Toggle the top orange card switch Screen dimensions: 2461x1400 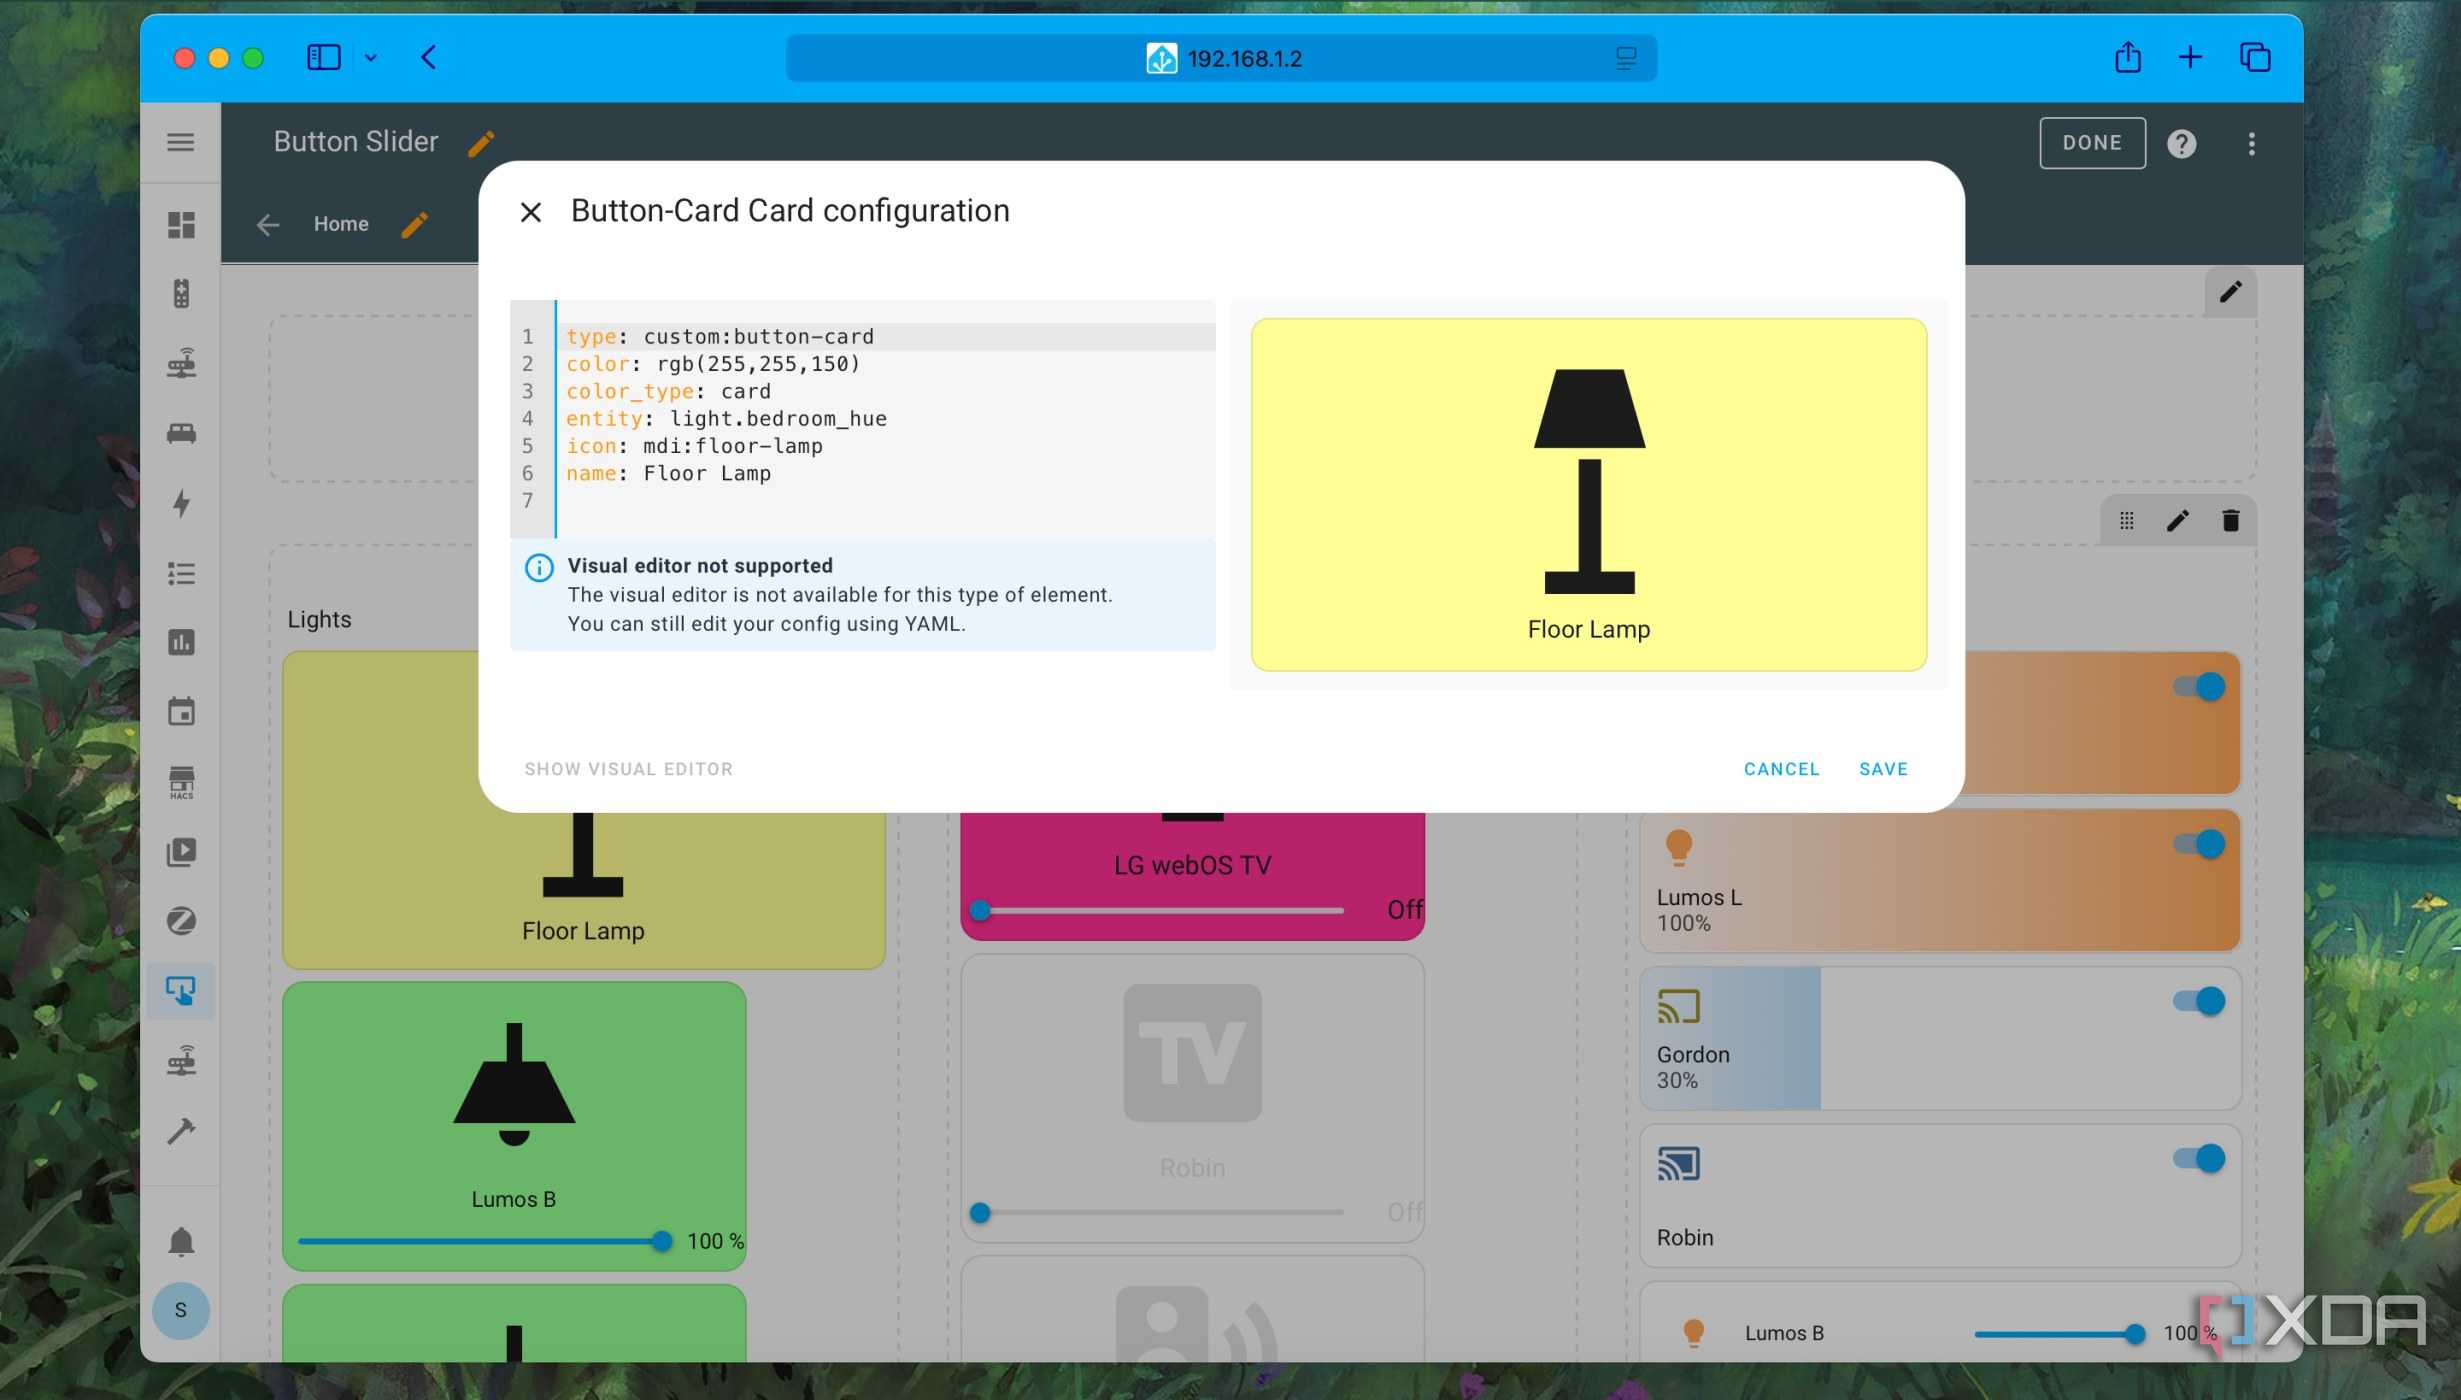click(x=2199, y=686)
